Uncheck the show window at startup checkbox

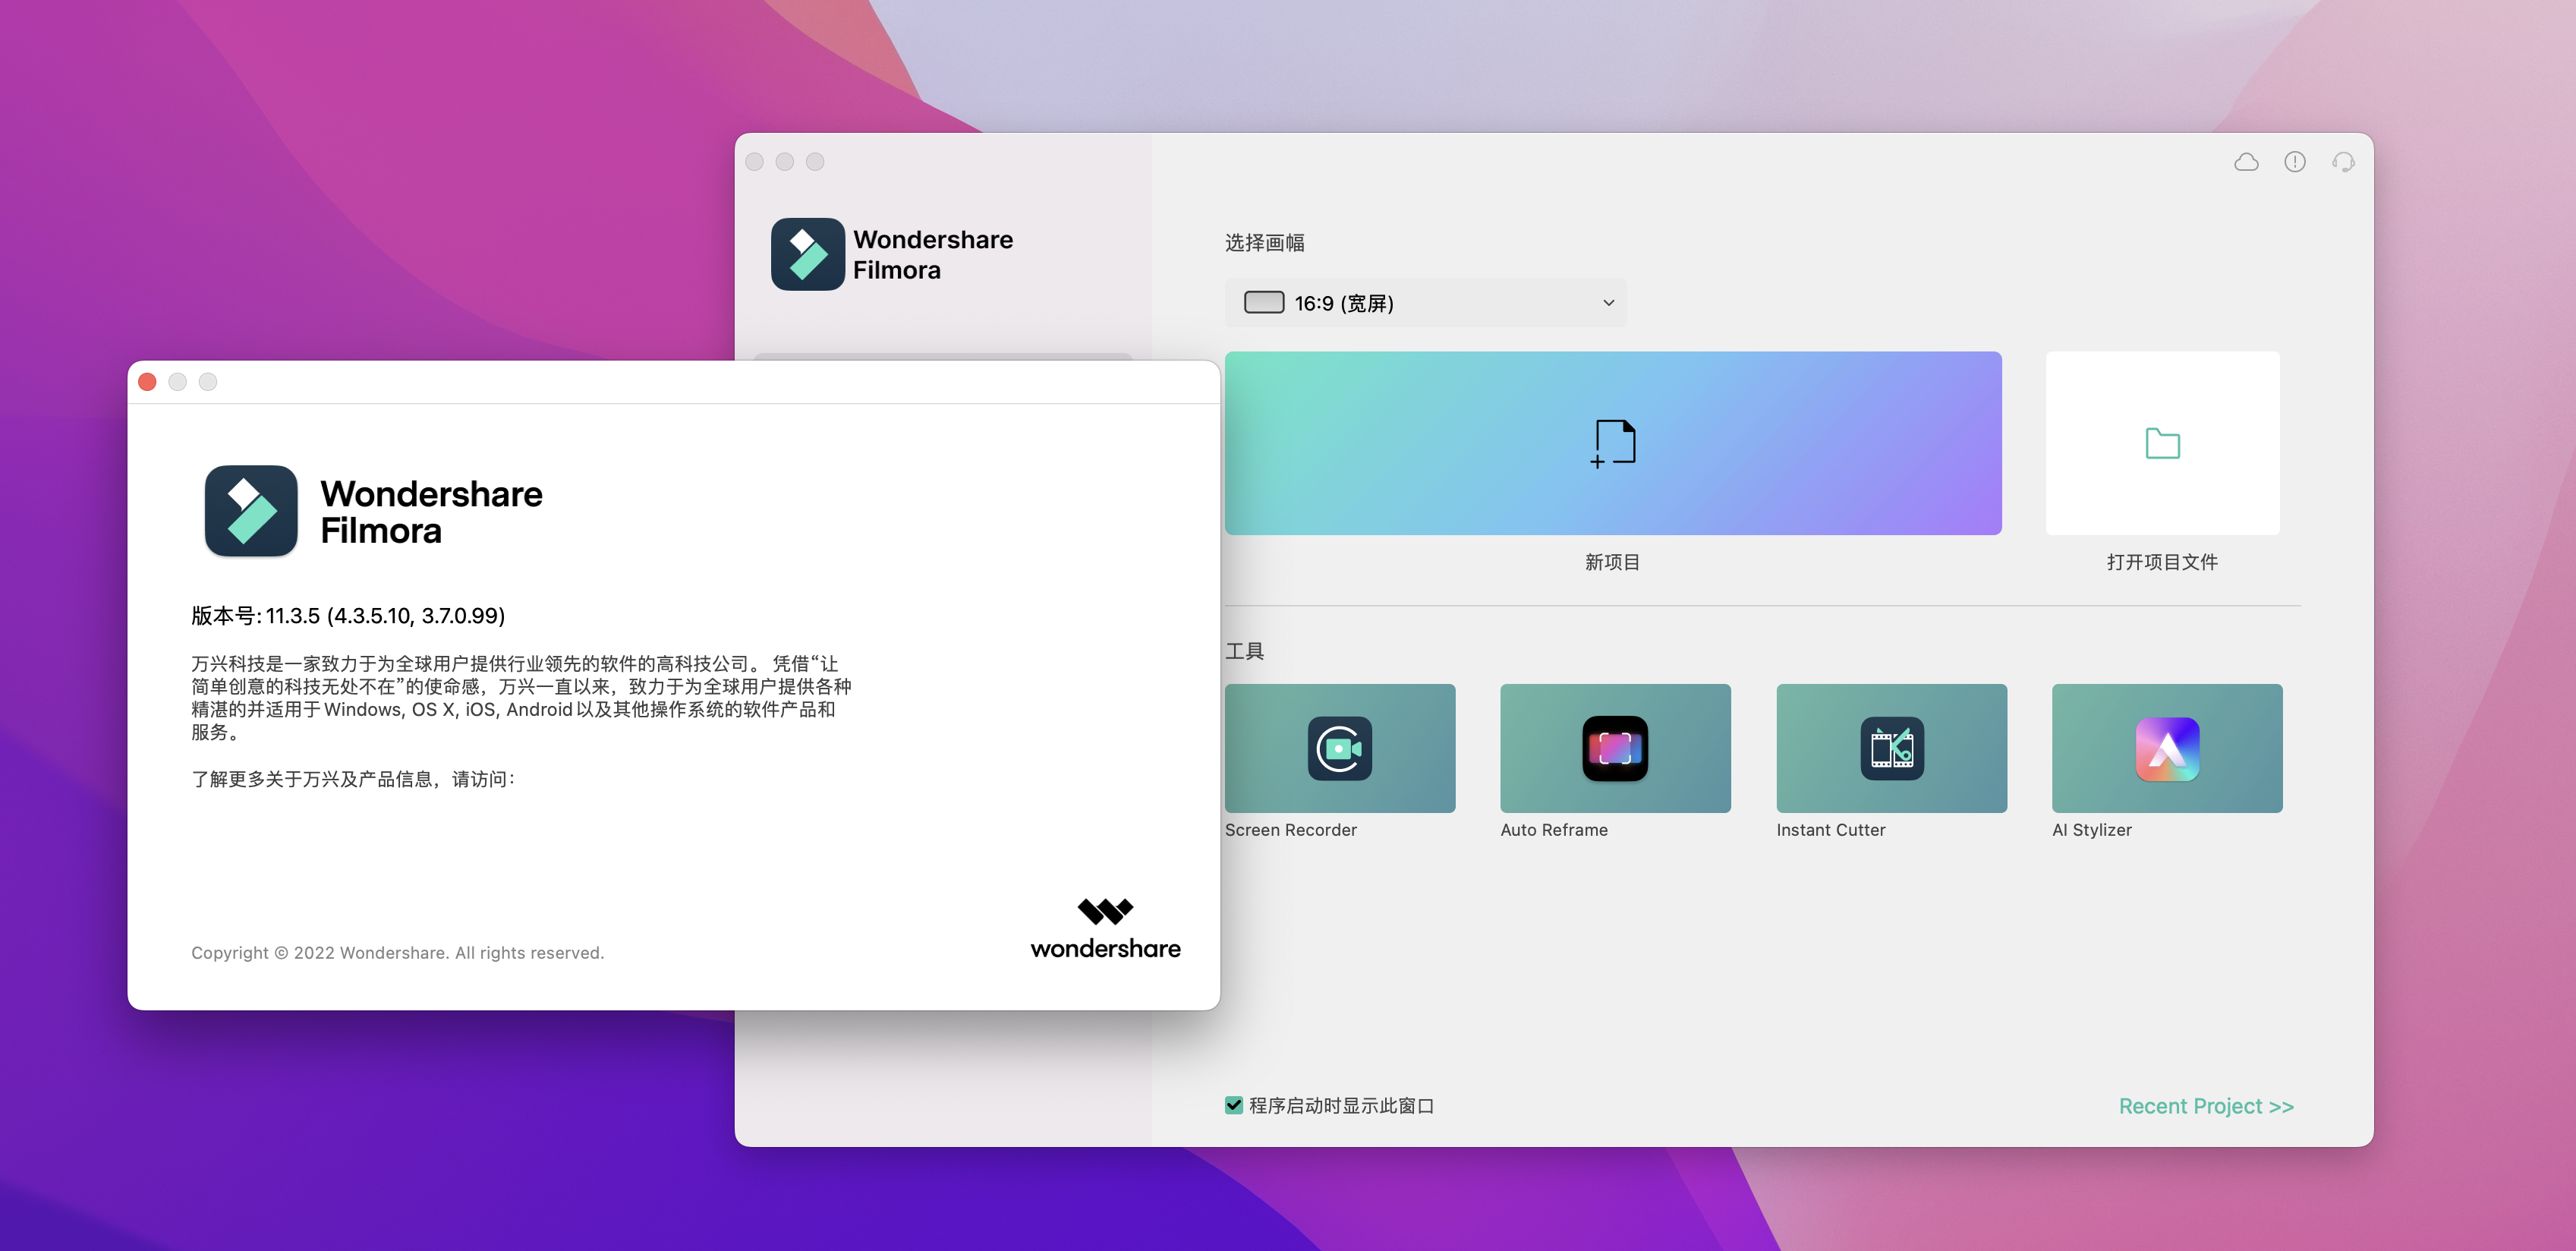pyautogui.click(x=1233, y=1105)
